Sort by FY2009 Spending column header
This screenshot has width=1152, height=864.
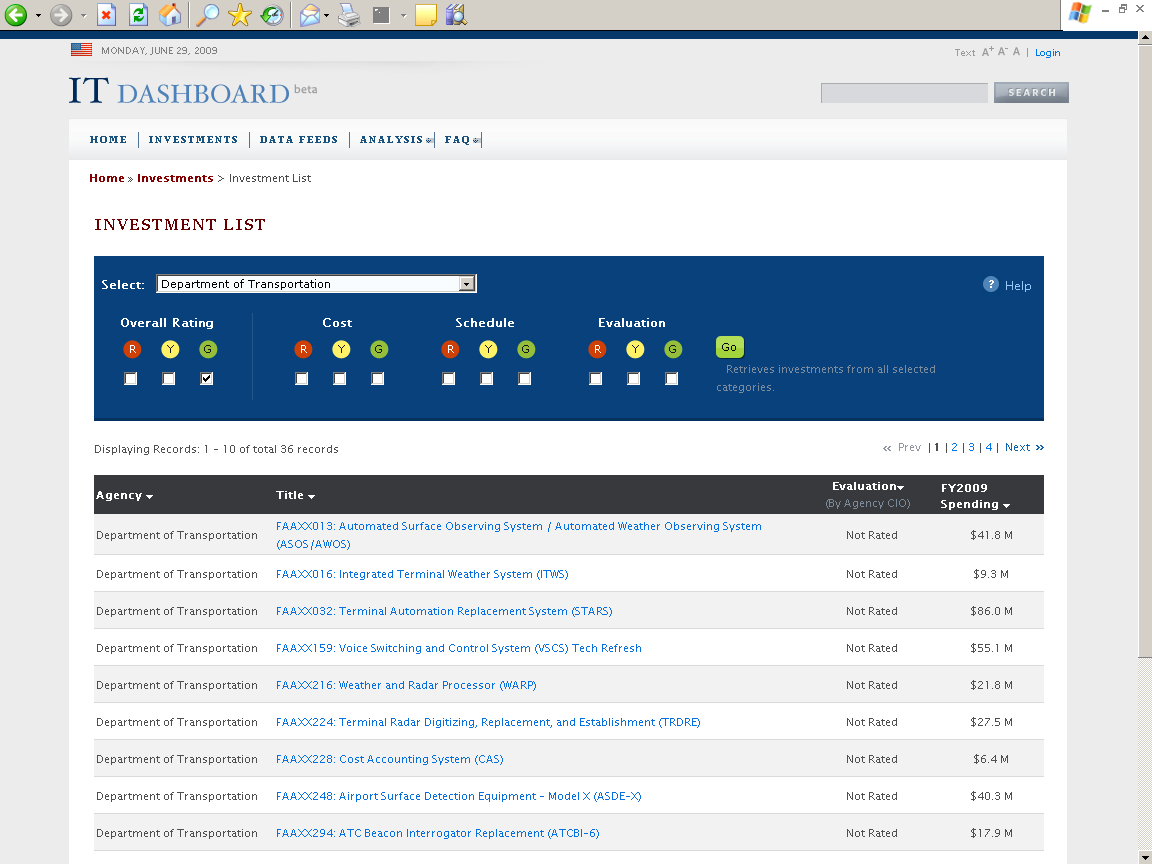pyautogui.click(x=975, y=496)
